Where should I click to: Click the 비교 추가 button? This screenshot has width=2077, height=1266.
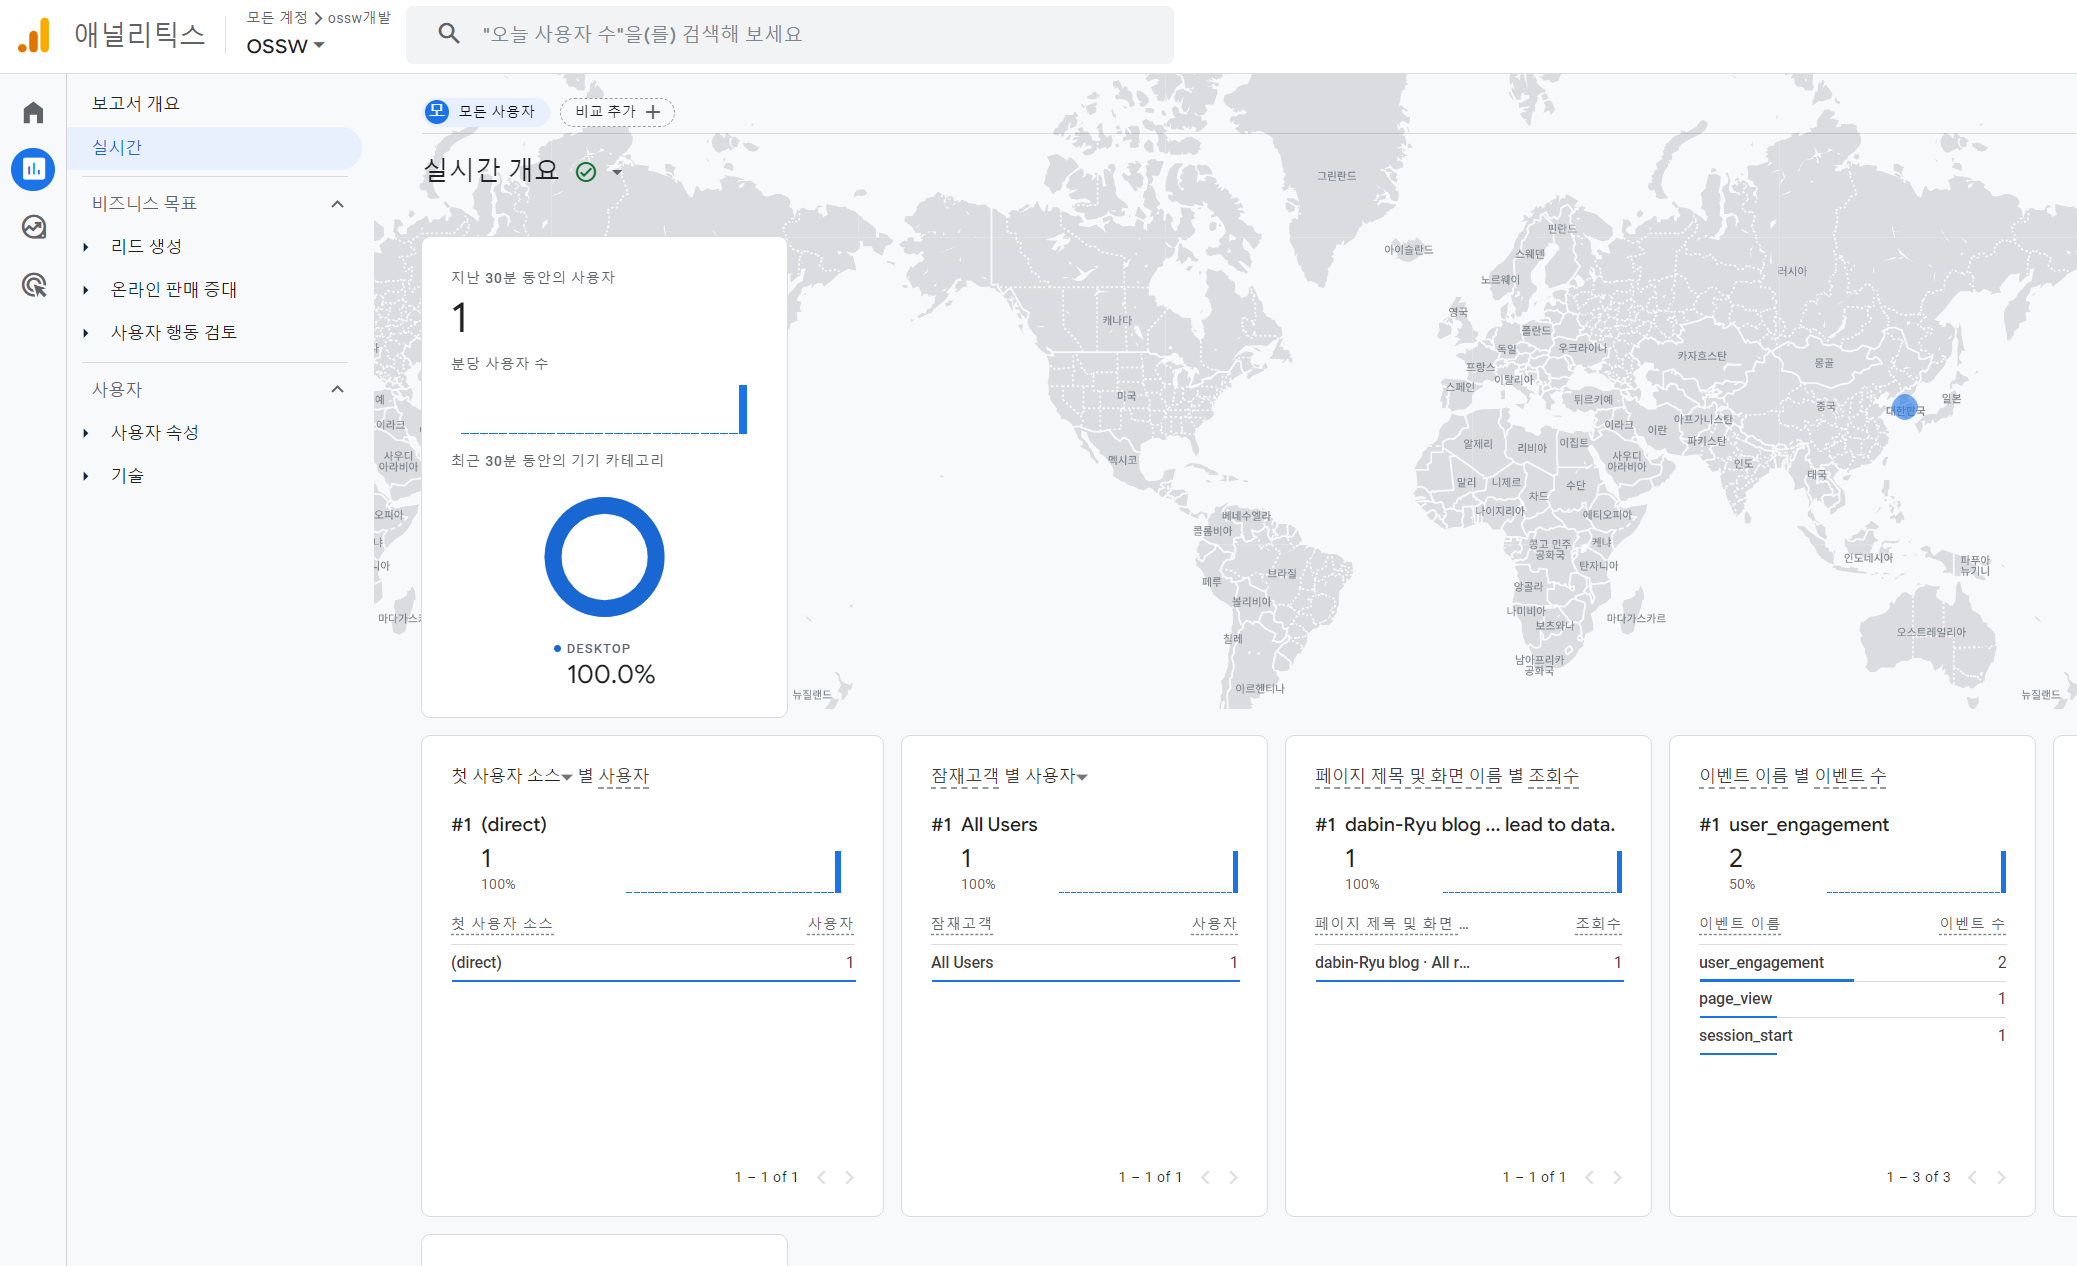point(617,111)
